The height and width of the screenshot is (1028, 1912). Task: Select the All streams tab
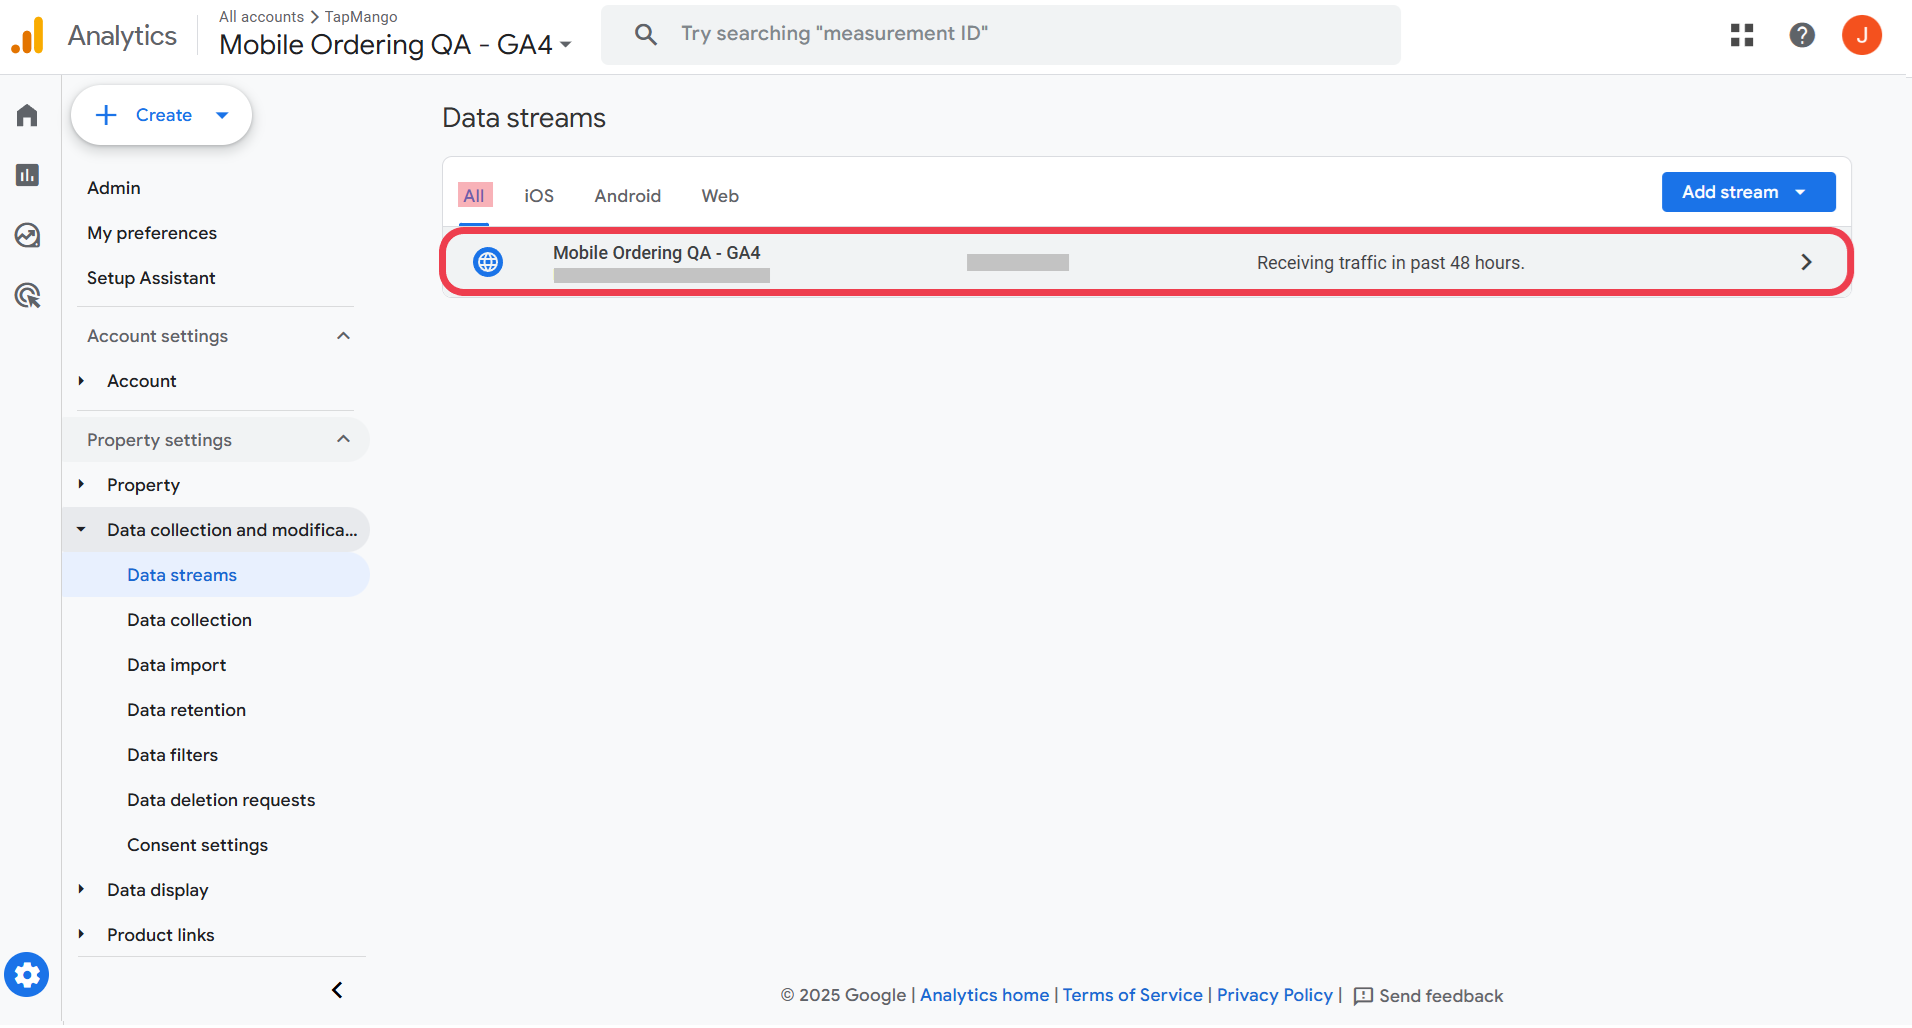(474, 196)
